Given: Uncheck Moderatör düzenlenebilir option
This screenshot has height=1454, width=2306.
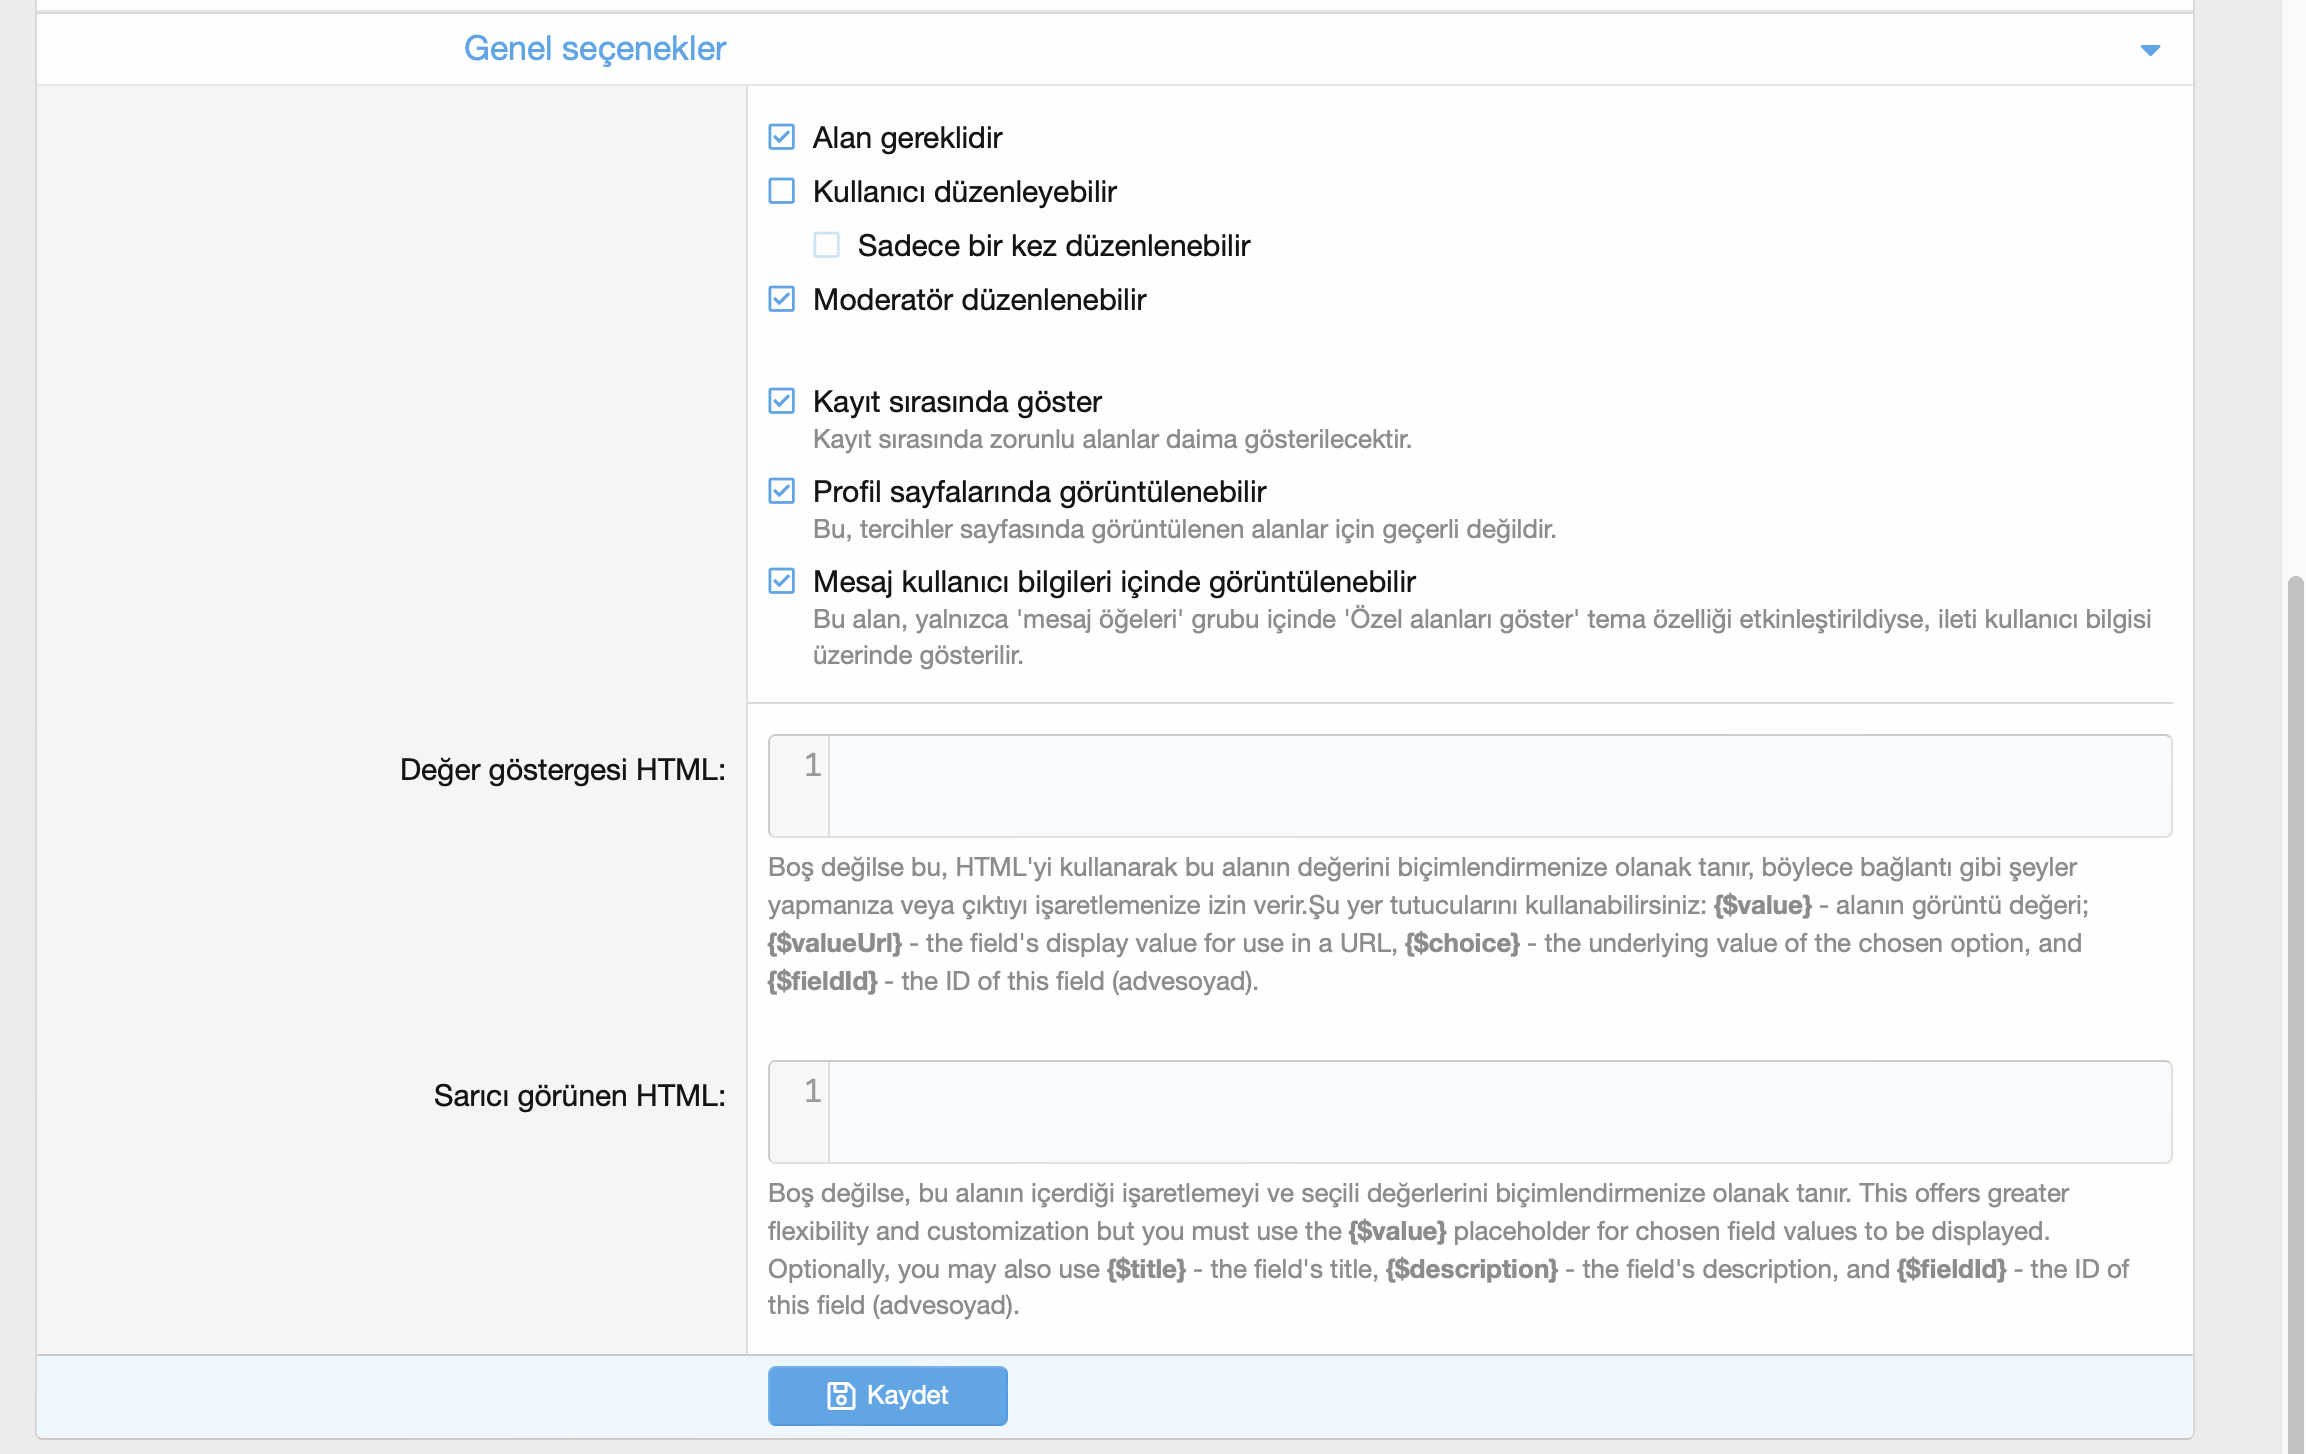Looking at the screenshot, I should 782,299.
